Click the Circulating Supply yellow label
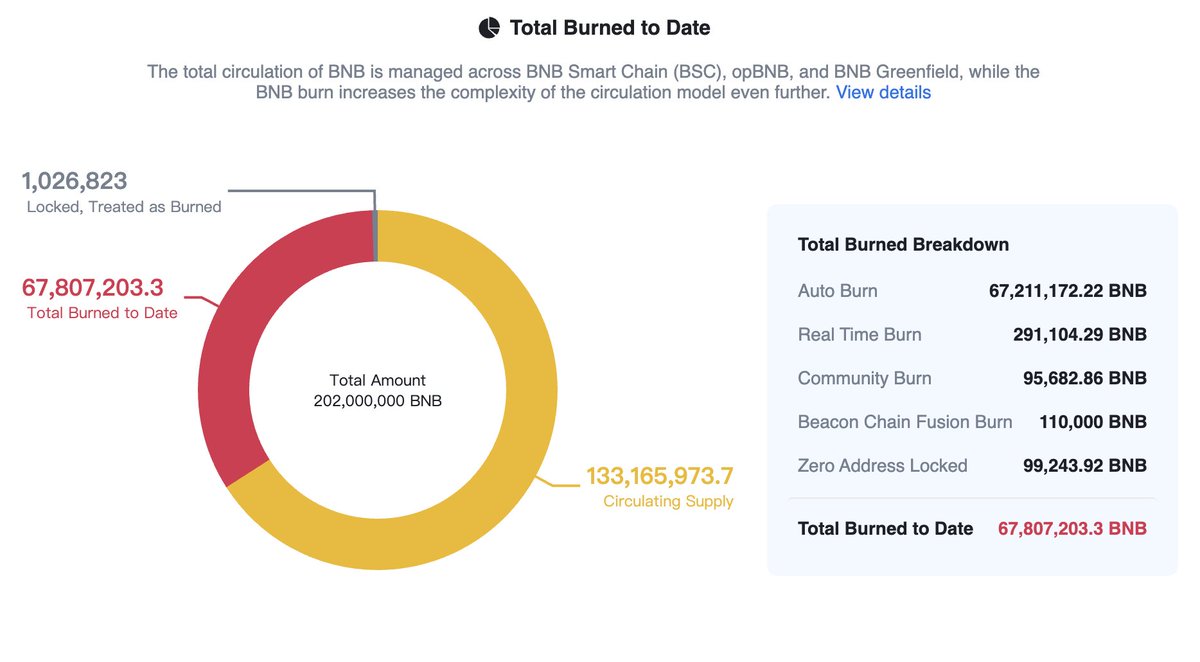This screenshot has width=1200, height=662. coord(668,501)
